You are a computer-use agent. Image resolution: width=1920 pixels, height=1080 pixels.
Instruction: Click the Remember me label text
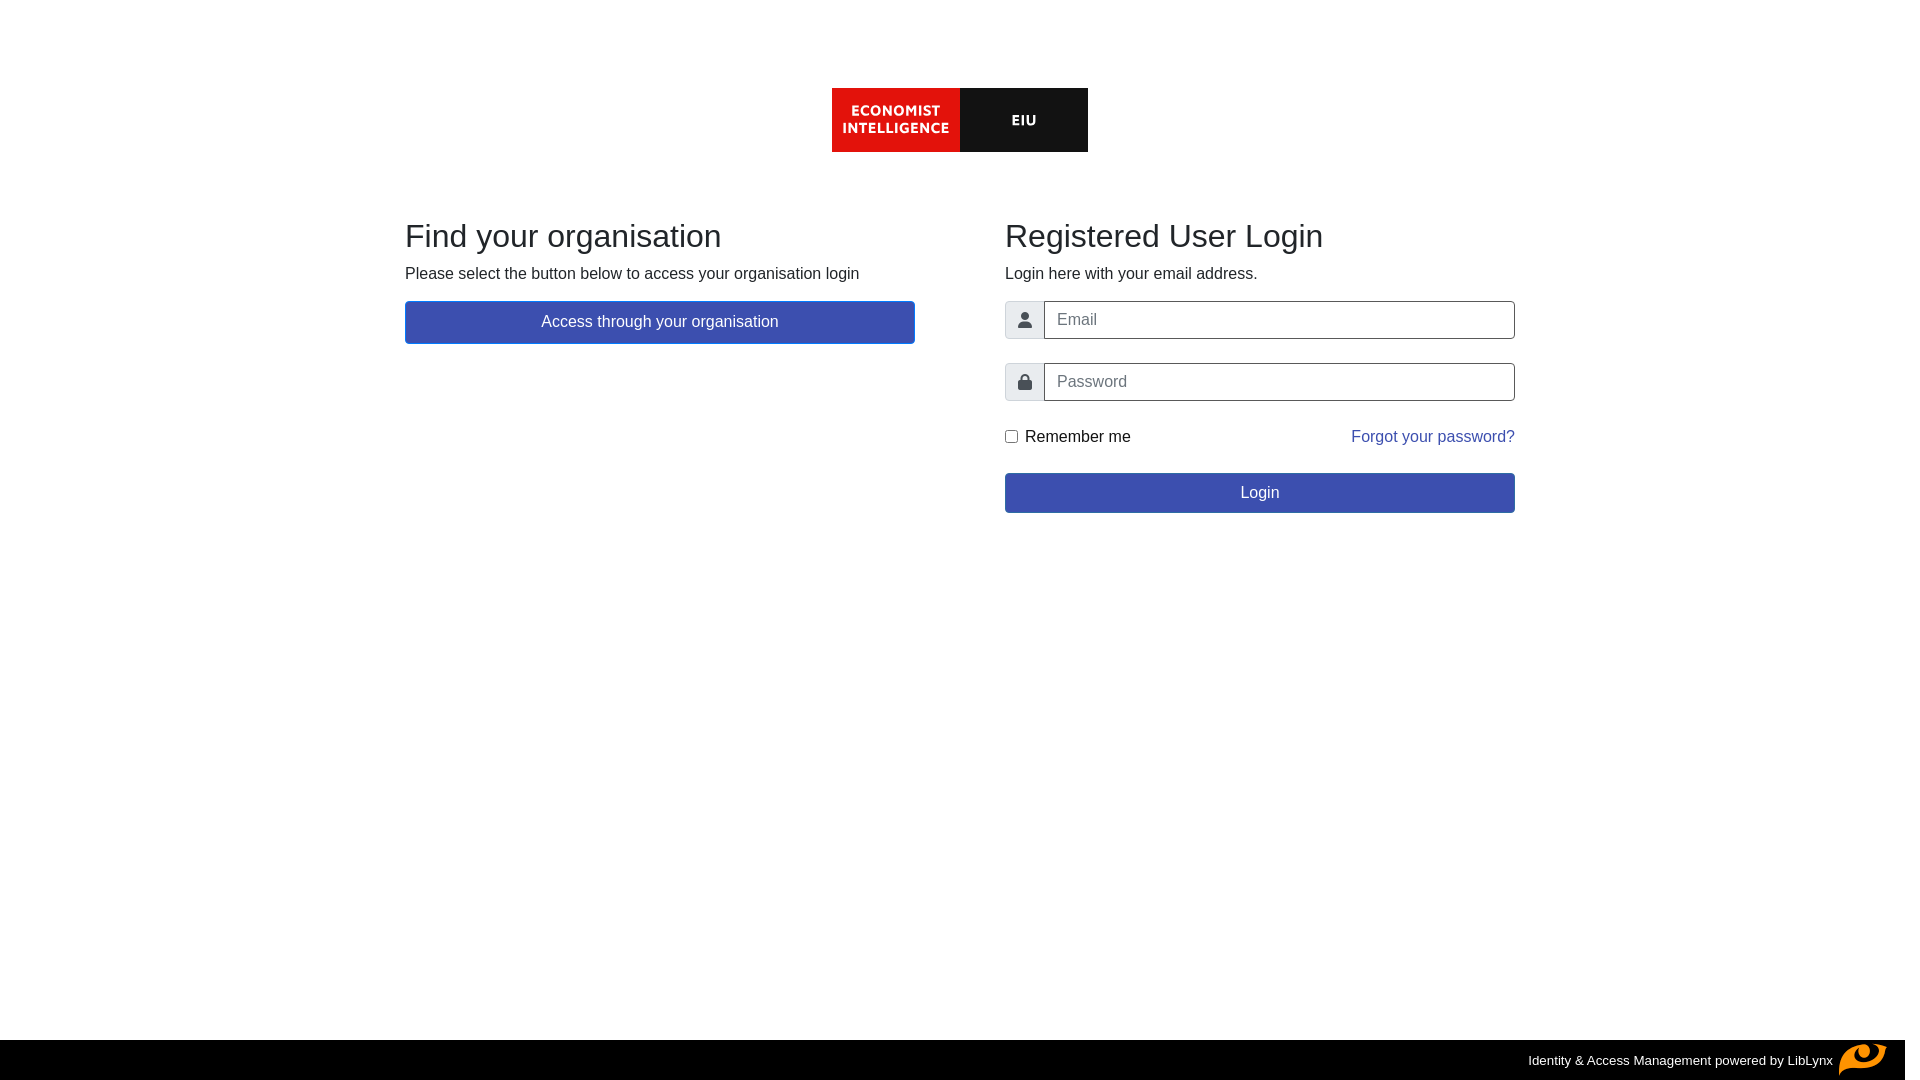[1078, 437]
